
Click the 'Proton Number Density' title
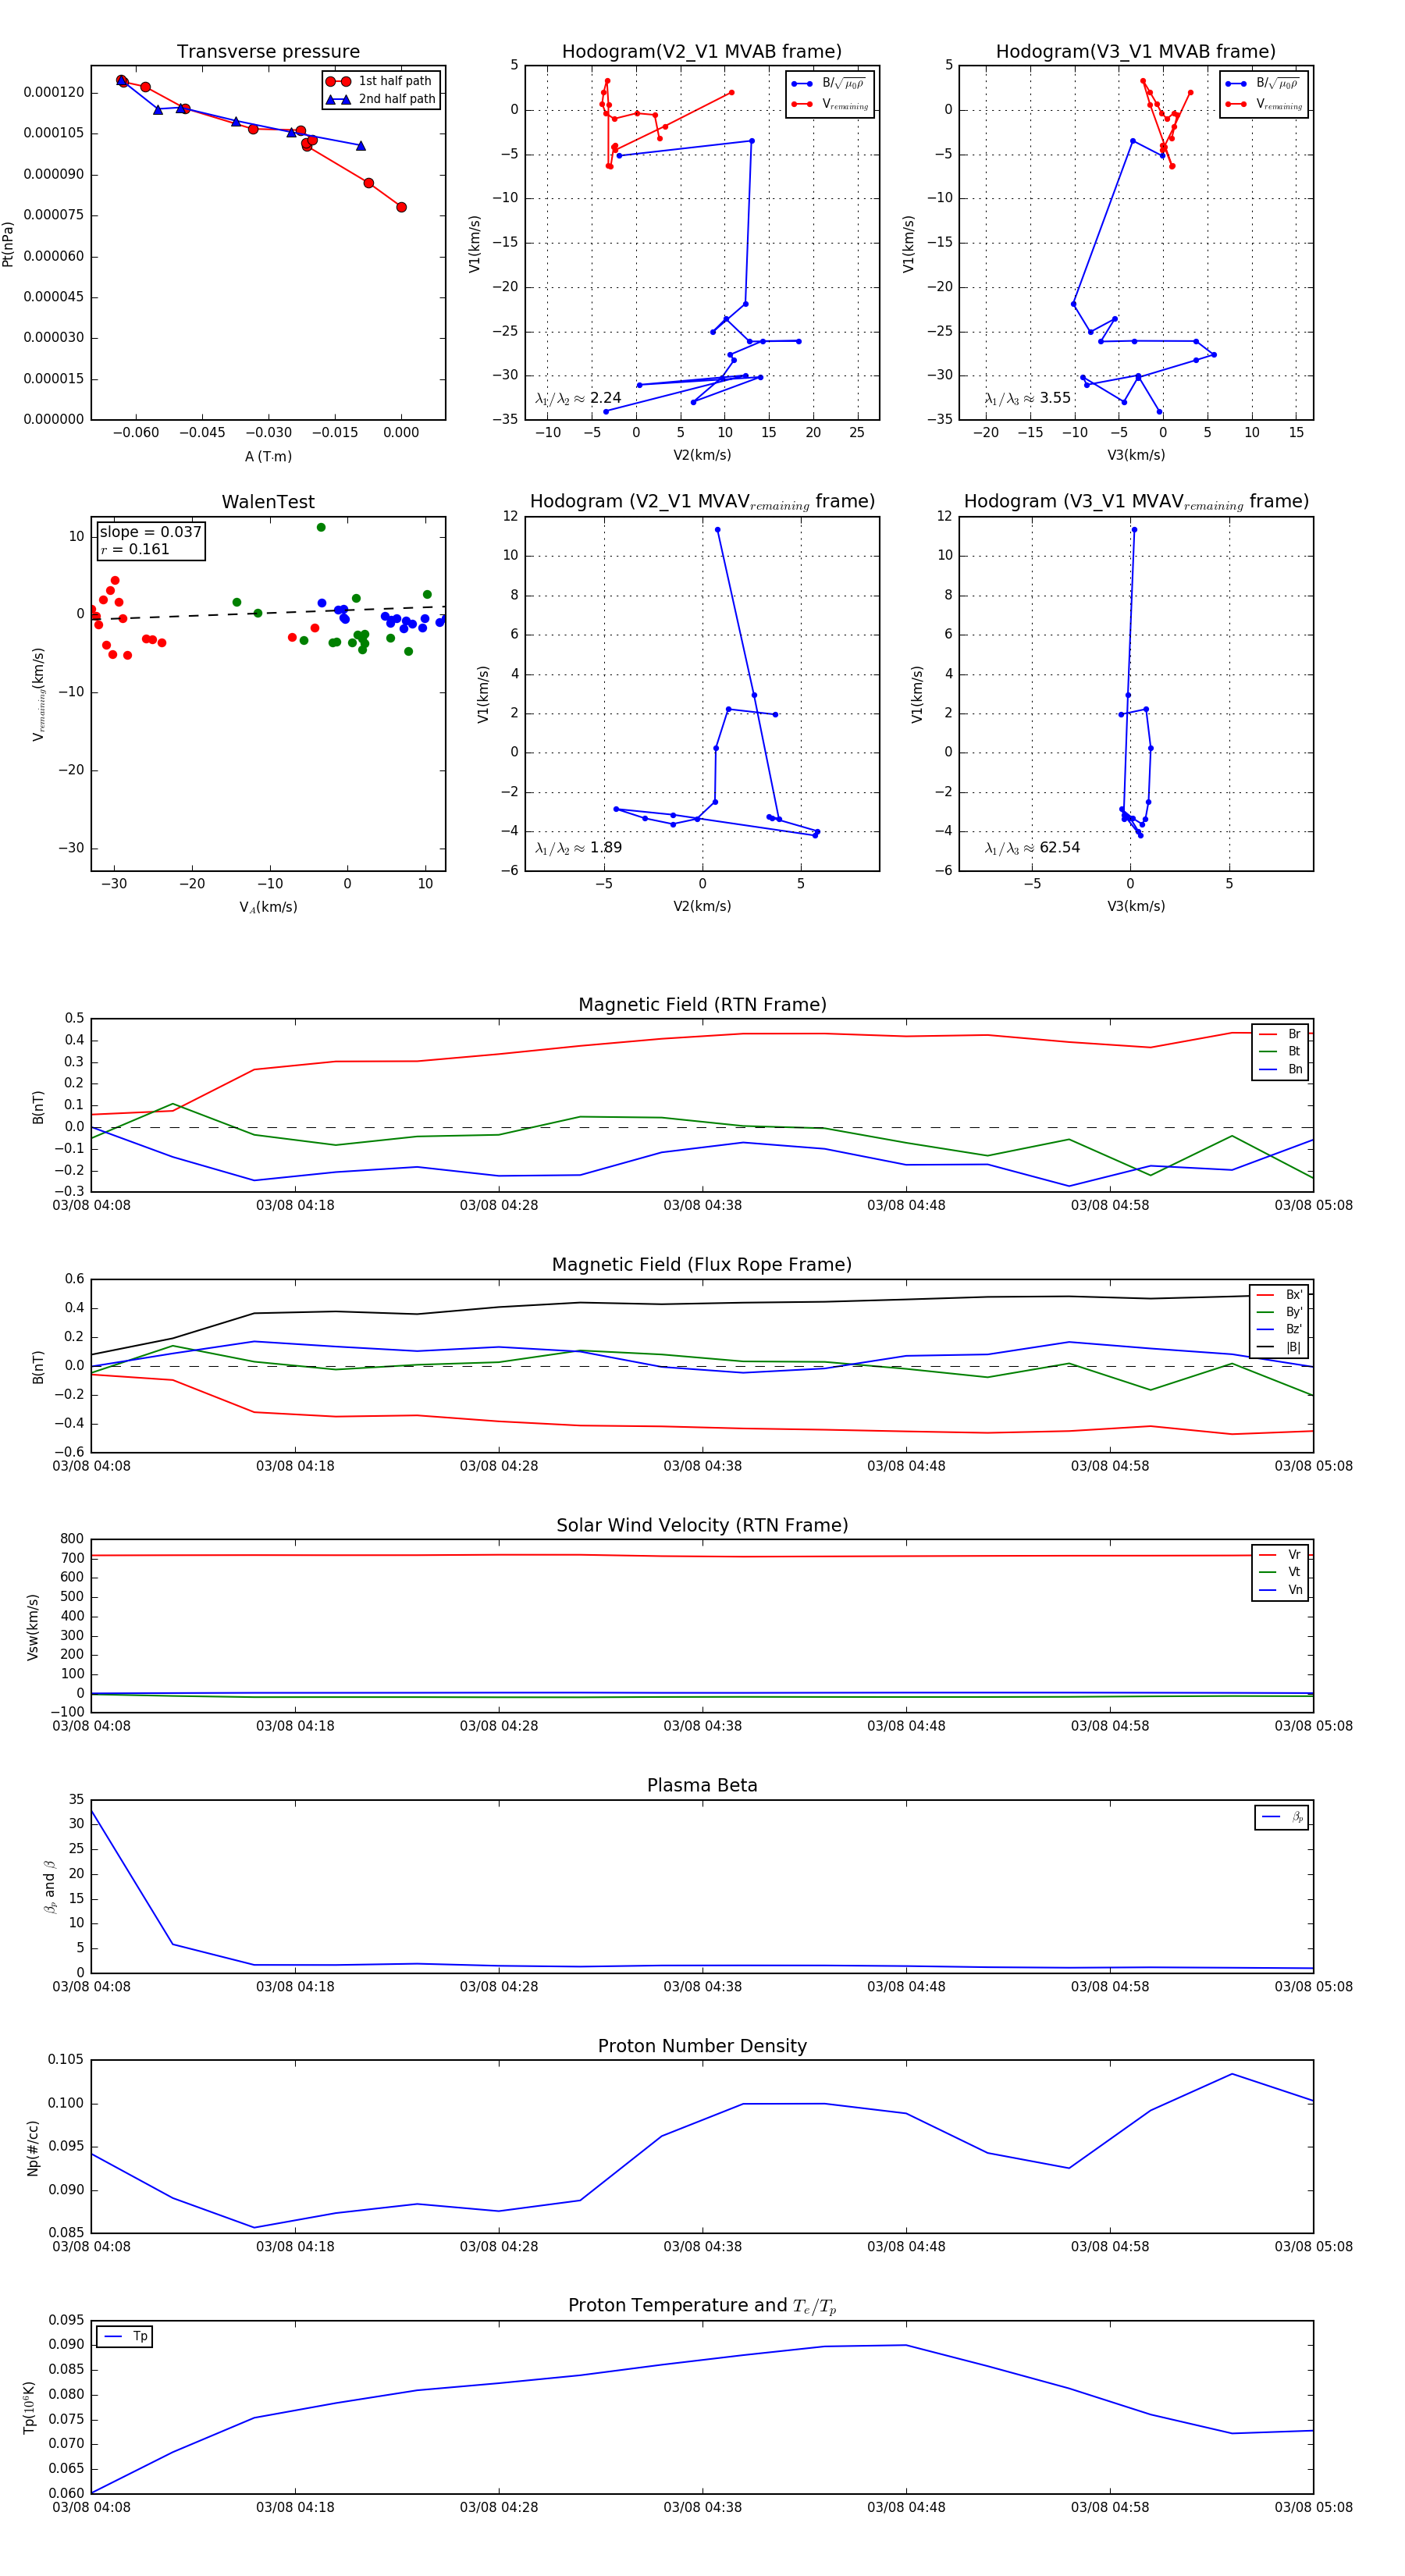(702, 2046)
